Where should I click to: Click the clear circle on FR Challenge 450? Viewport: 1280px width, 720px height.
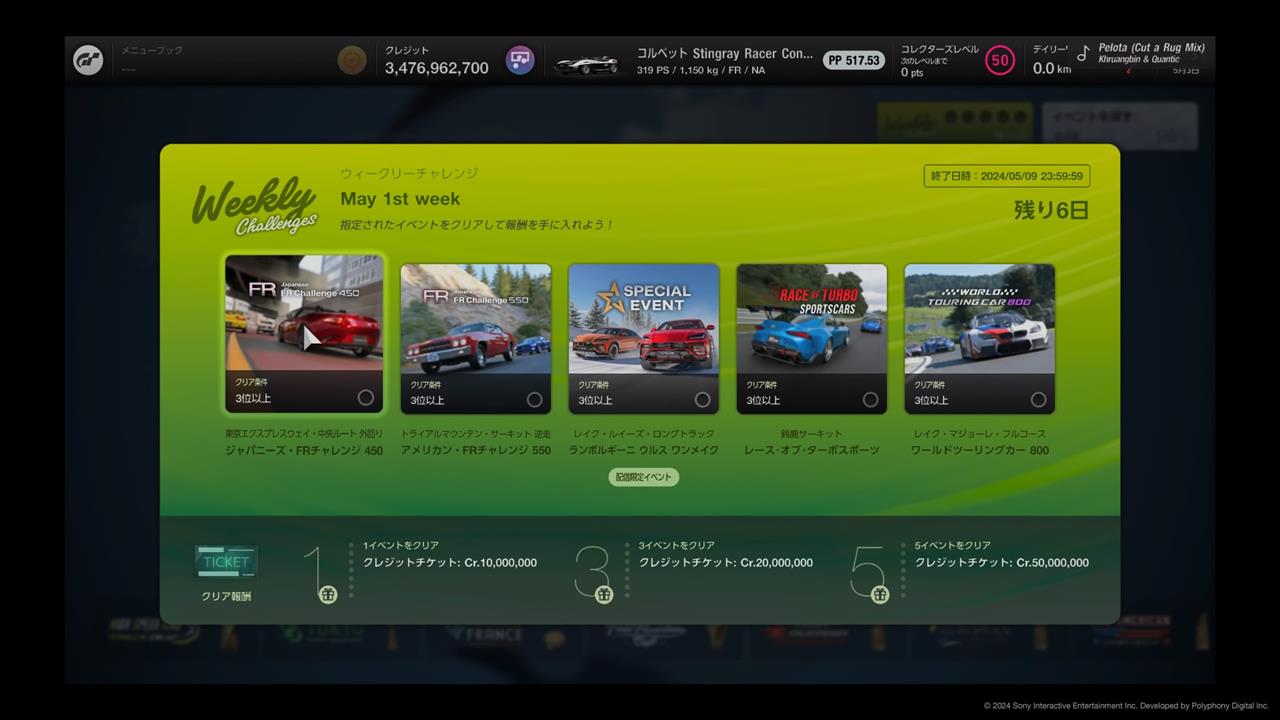pos(366,398)
